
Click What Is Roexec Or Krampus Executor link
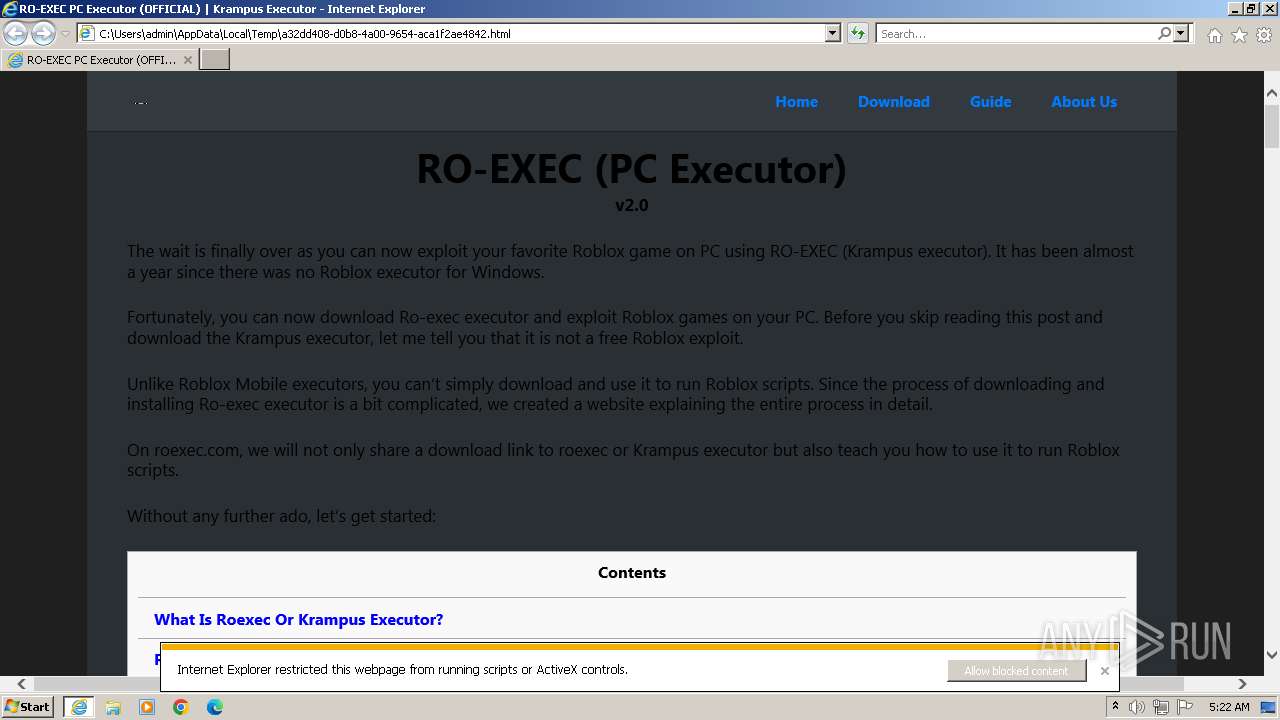pyautogui.click(x=298, y=620)
